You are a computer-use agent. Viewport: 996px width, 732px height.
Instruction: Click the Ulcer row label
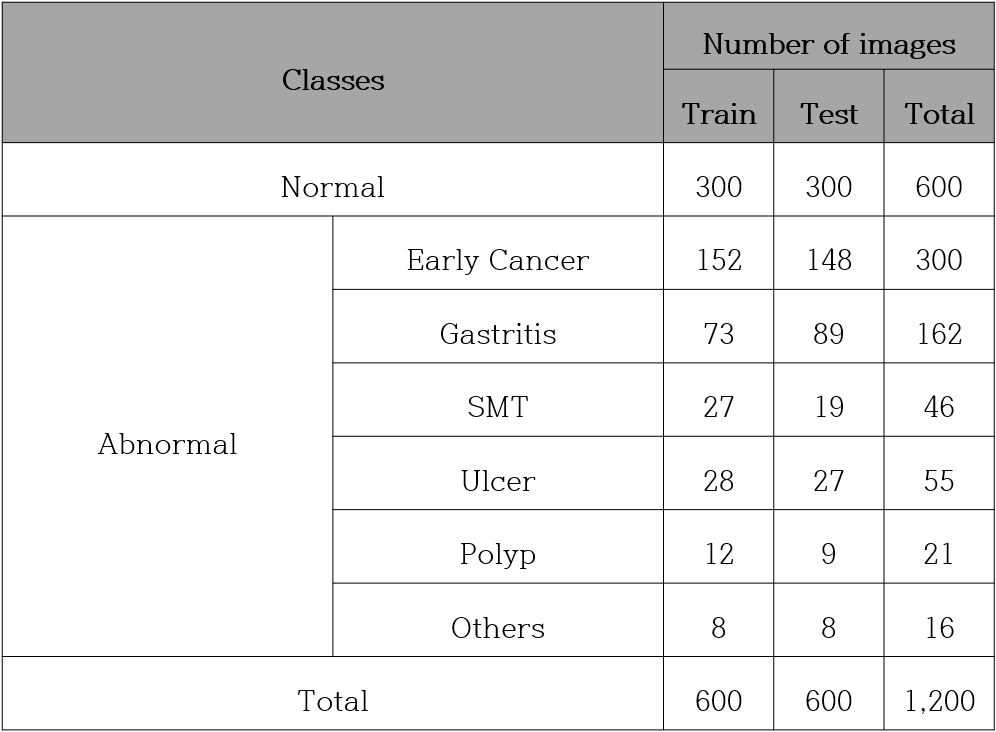[498, 473]
